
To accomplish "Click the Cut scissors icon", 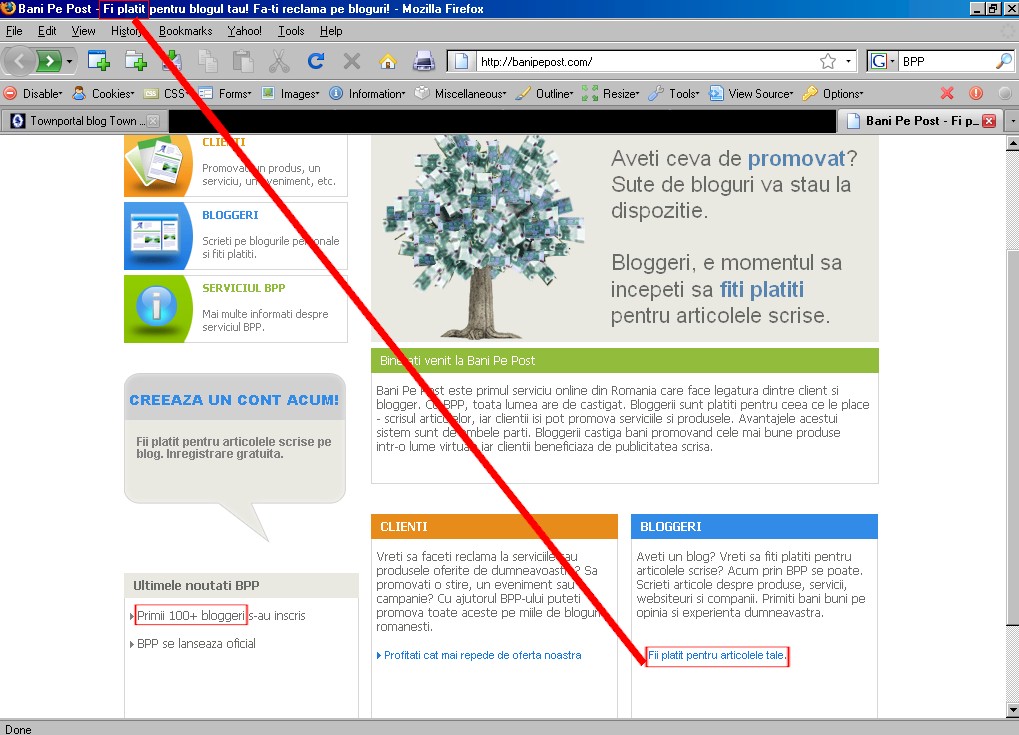I will 279,61.
